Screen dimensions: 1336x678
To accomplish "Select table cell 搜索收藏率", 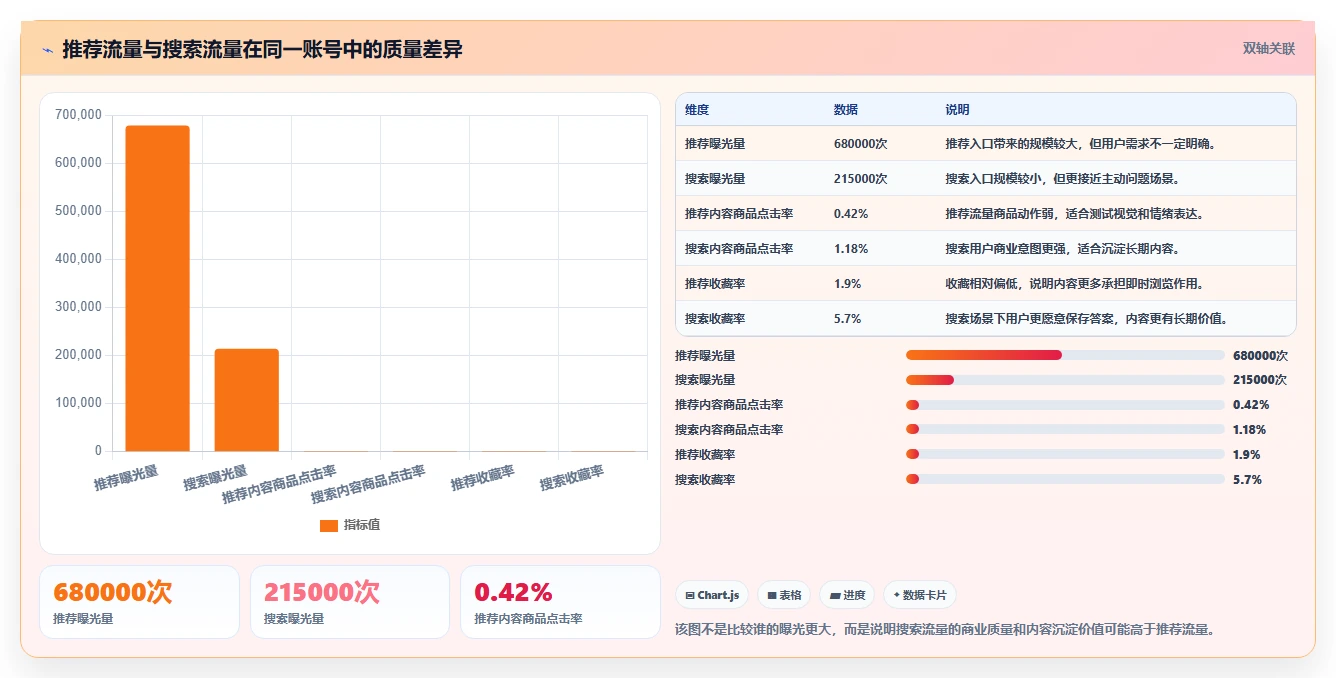I will (715, 319).
